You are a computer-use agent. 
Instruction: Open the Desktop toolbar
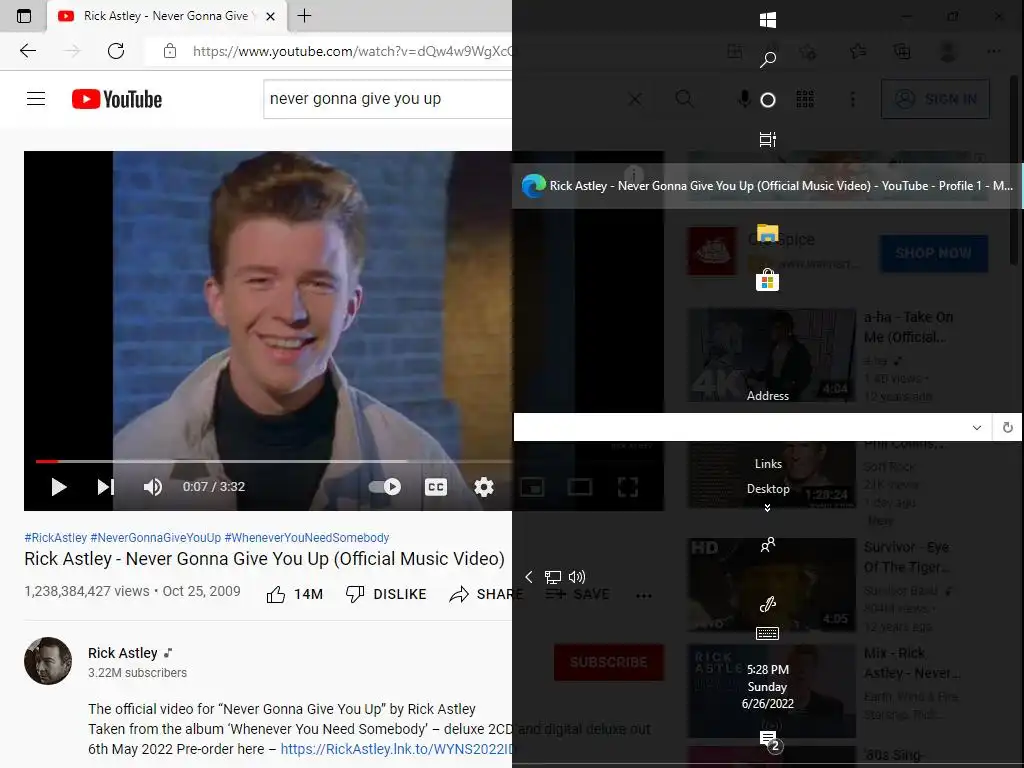pyautogui.click(x=768, y=488)
